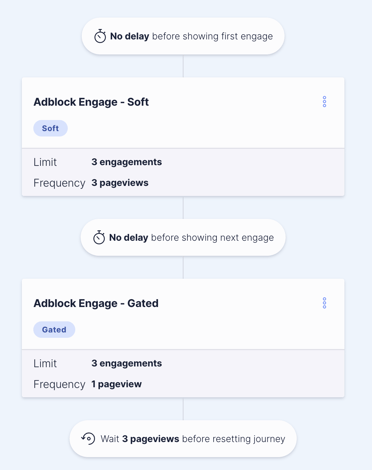Click the reset journey circular arrow icon
The image size is (372, 470).
88,438
